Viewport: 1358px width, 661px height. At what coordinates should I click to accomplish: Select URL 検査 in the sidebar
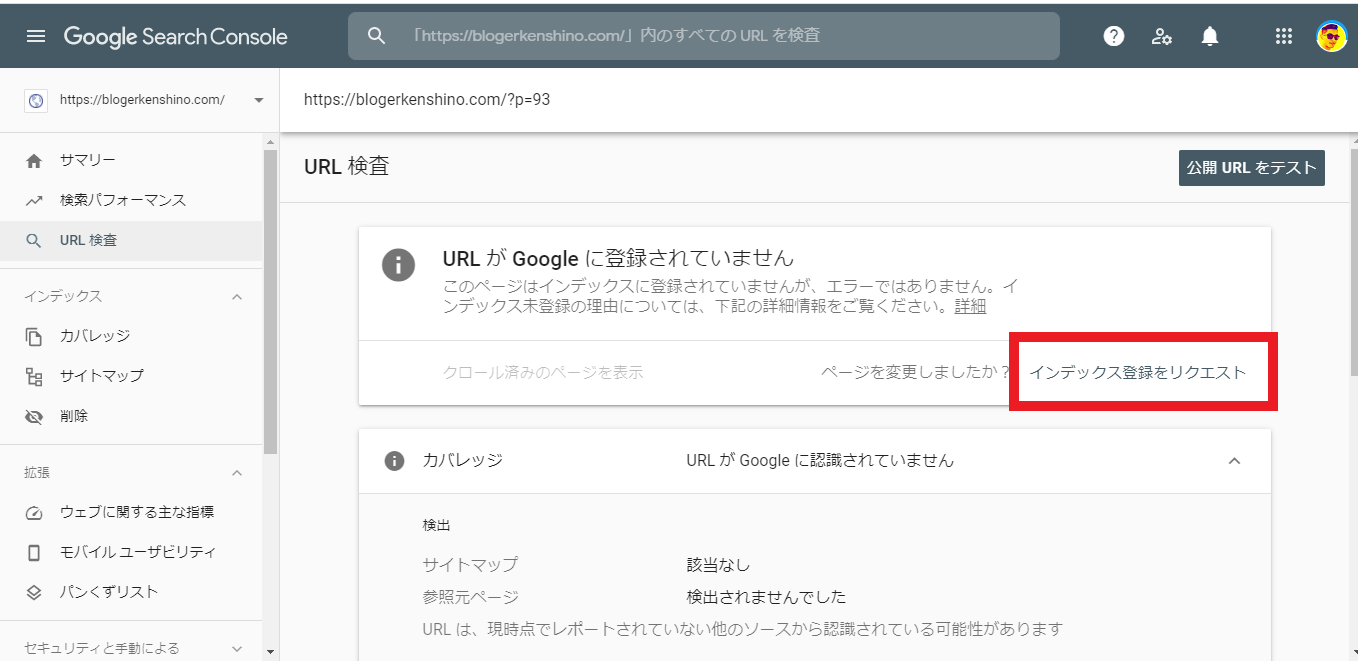(x=131, y=241)
